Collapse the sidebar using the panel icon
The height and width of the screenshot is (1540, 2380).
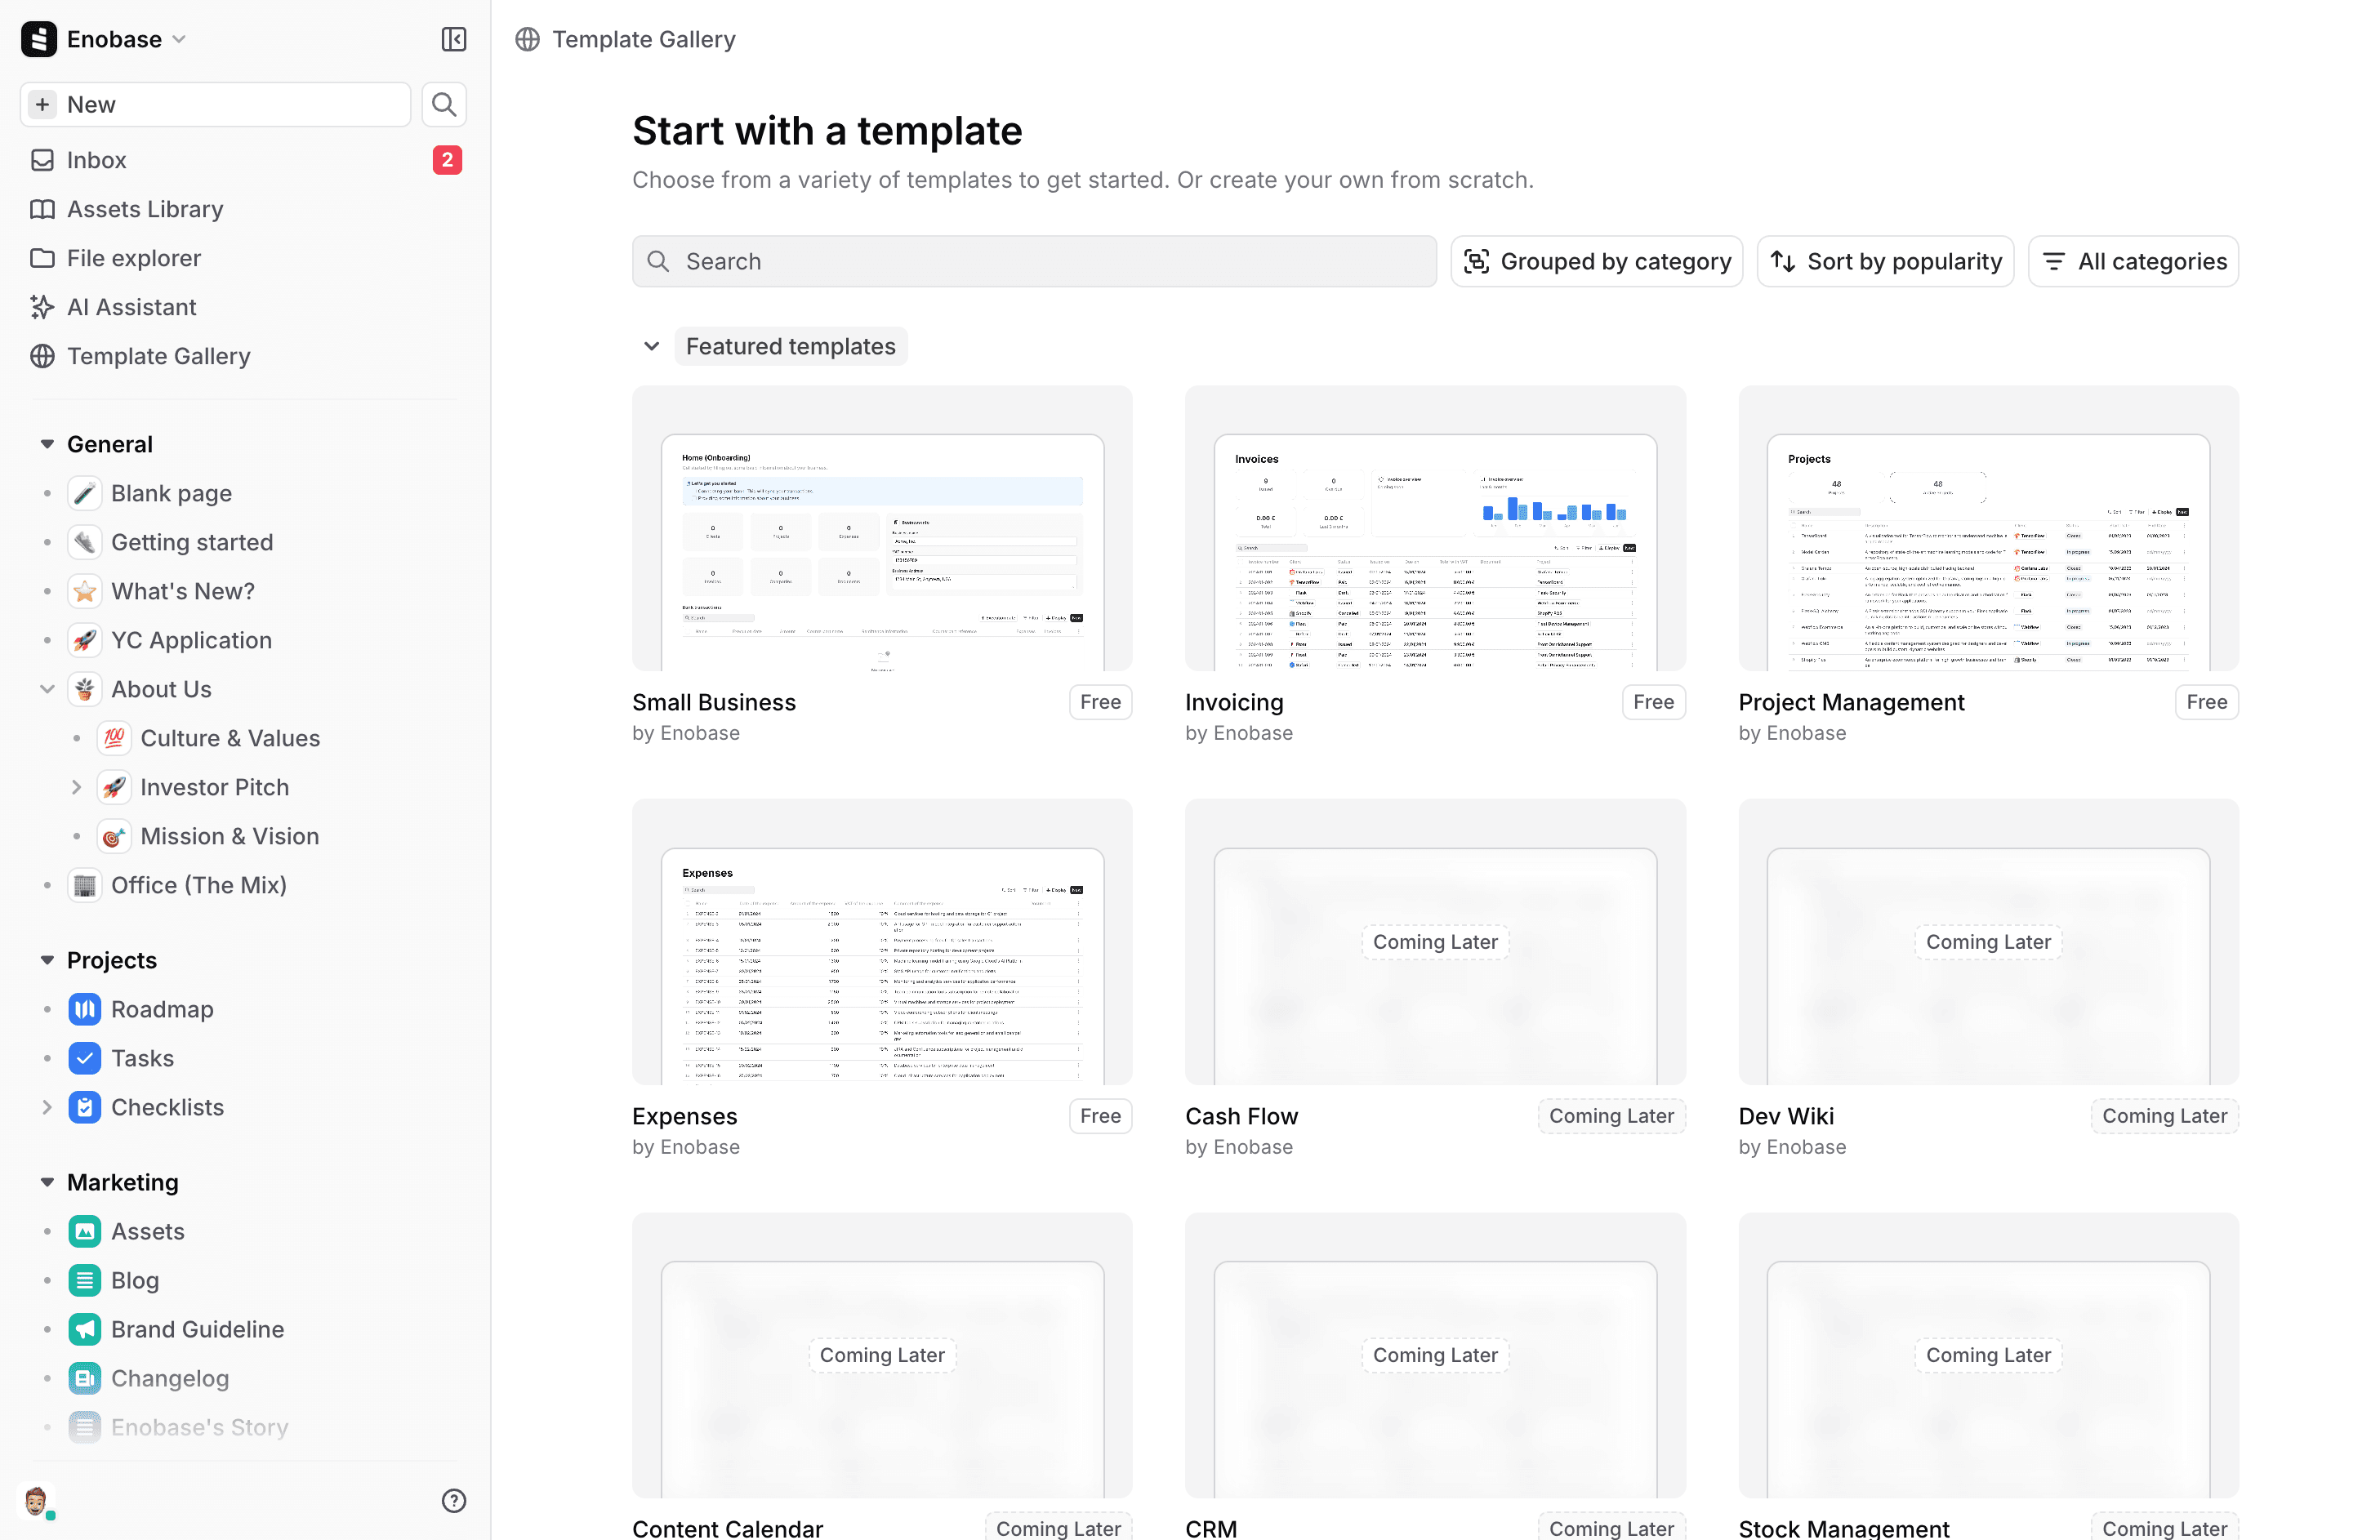453,40
